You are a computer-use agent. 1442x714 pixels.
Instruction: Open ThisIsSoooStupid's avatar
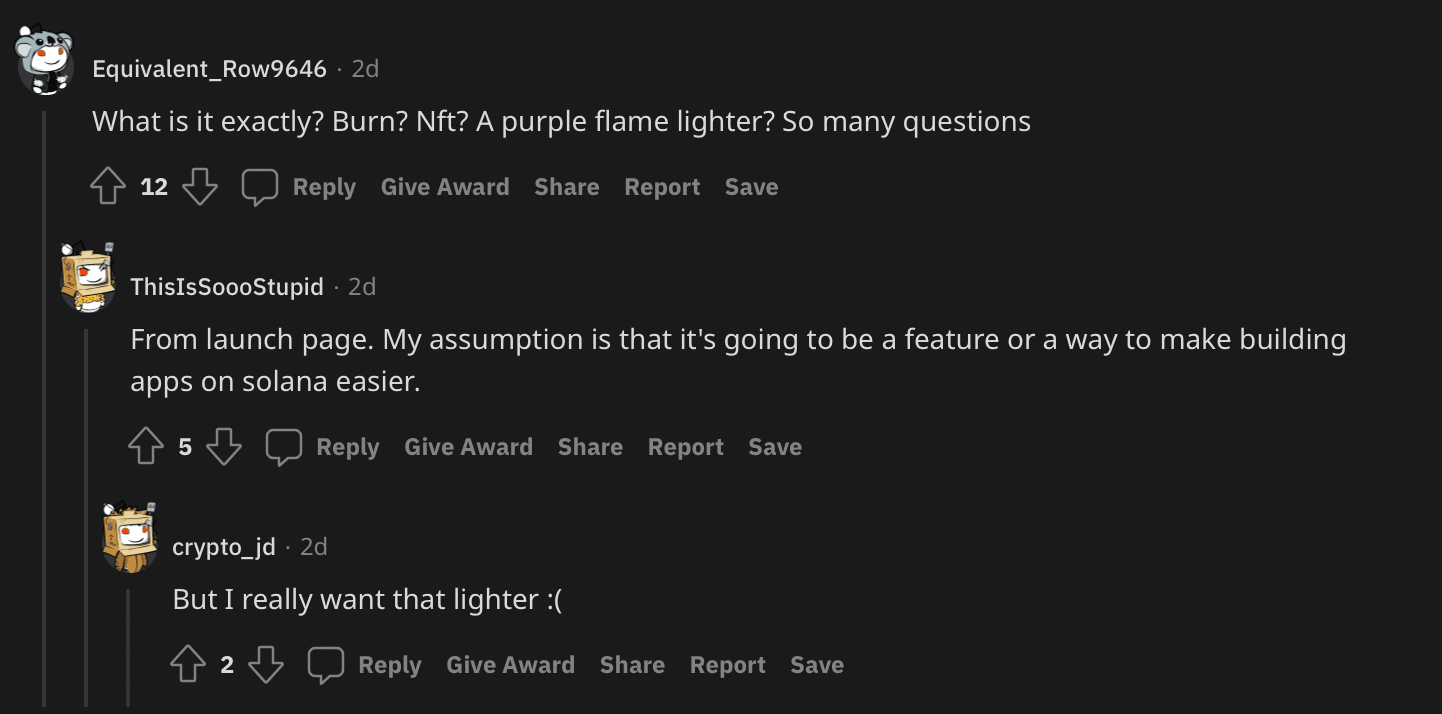[x=88, y=277]
